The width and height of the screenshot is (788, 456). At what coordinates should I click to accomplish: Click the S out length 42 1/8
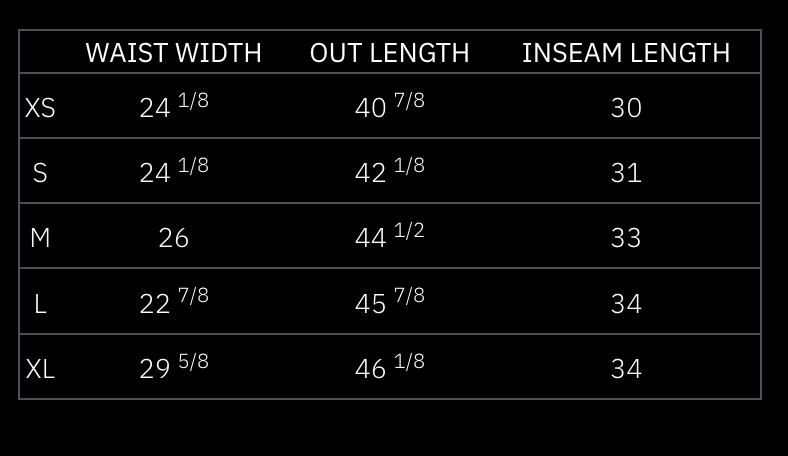click(x=389, y=171)
